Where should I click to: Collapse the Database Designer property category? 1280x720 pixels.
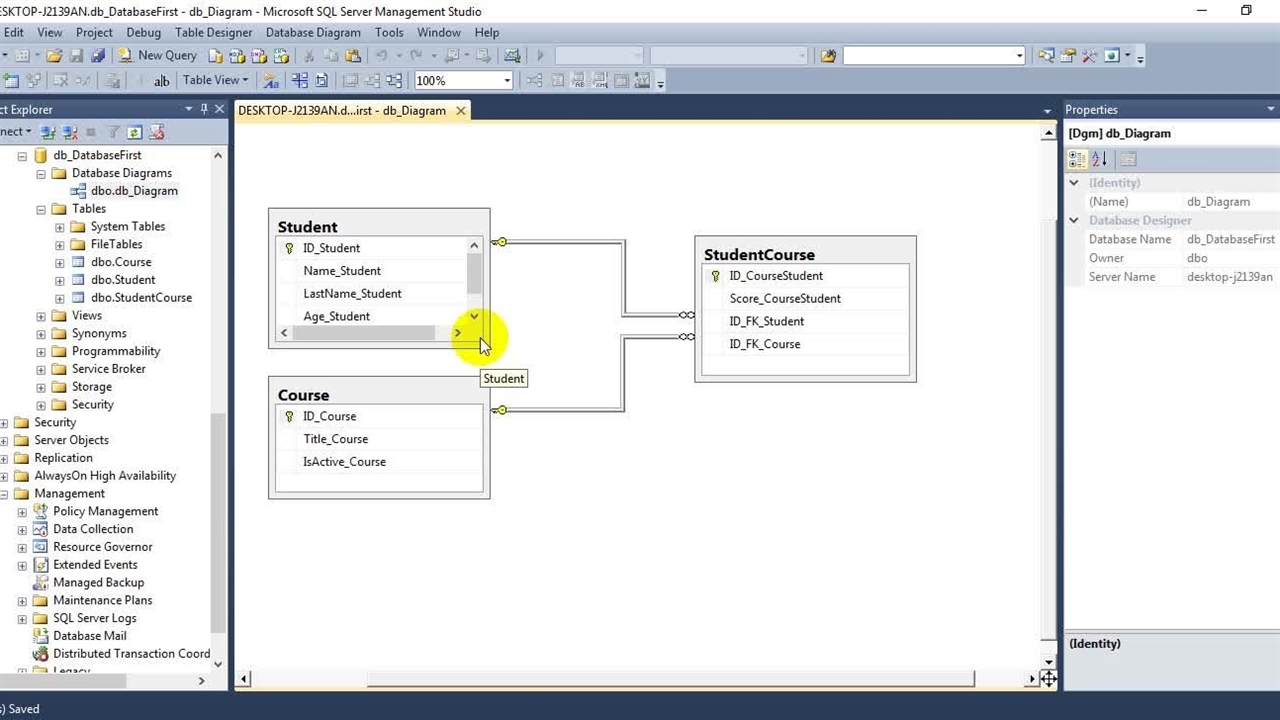1074,221
